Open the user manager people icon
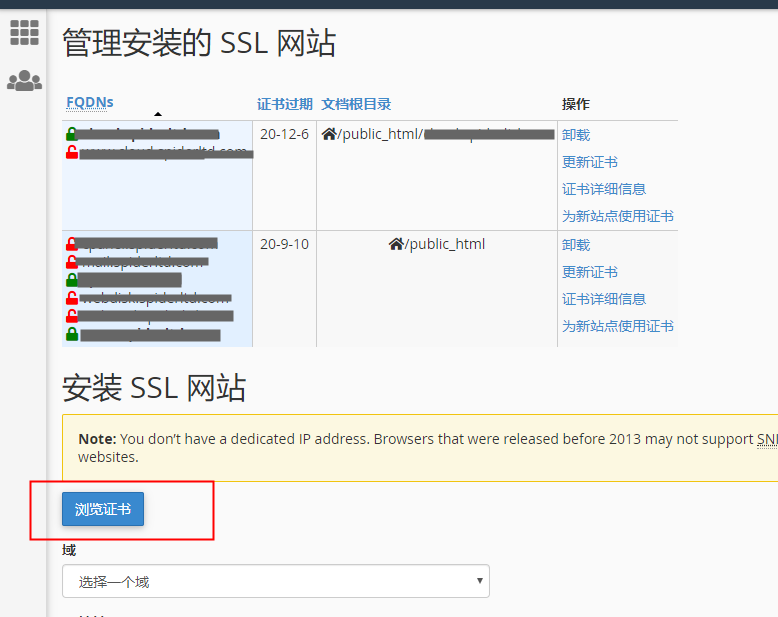 [24, 80]
